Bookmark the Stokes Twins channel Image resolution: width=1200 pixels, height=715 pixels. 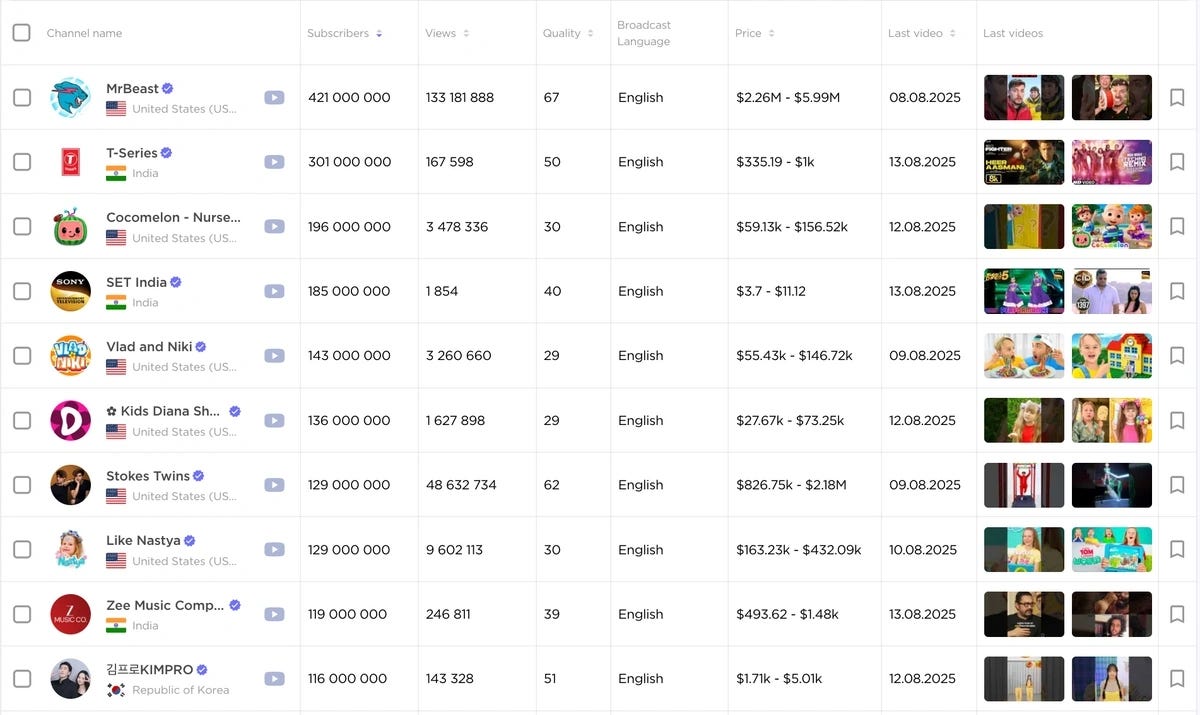[x=1177, y=485]
